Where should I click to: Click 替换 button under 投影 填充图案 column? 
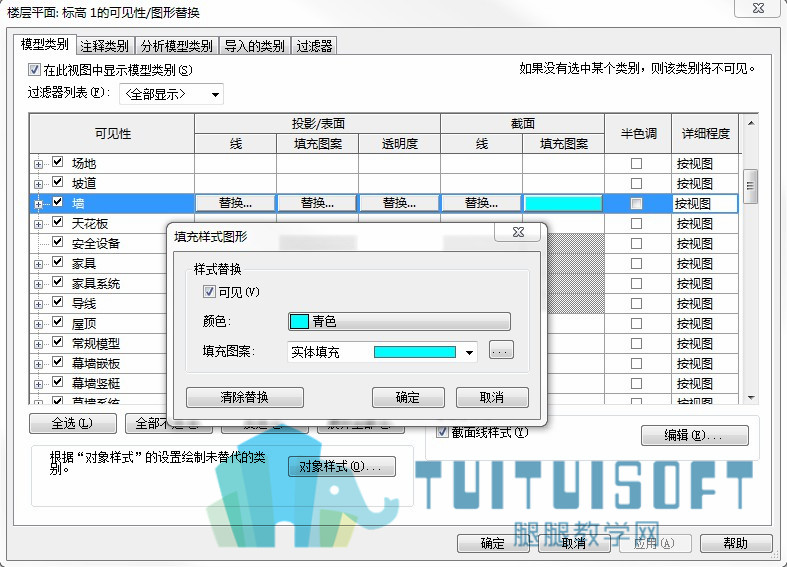317,203
